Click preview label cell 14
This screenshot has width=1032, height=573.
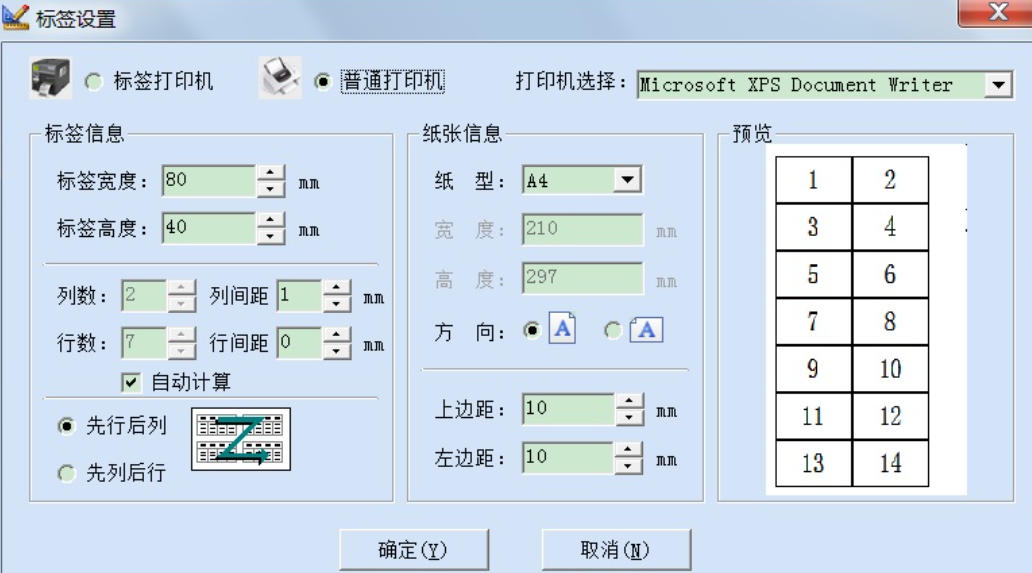[890, 464]
